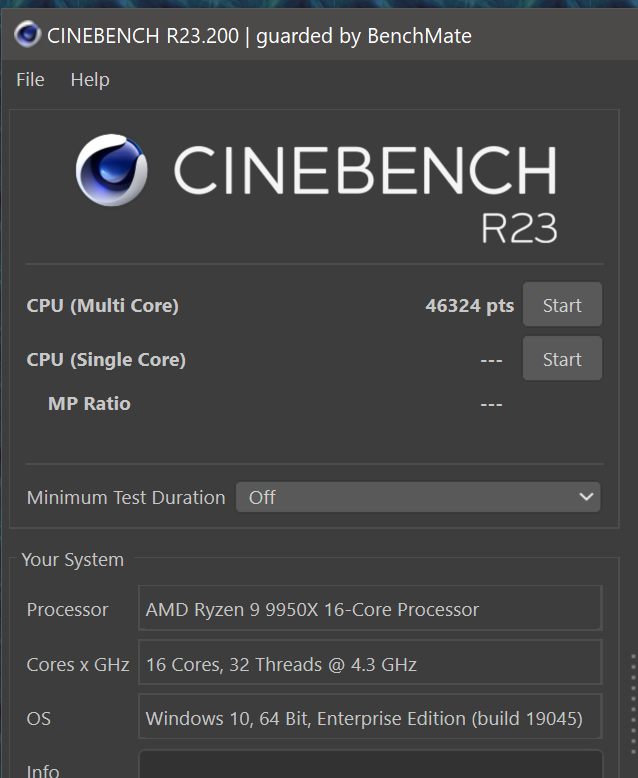Viewport: 638px width, 778px height.
Task: Click the R23 version text under the logo
Action: point(519,227)
